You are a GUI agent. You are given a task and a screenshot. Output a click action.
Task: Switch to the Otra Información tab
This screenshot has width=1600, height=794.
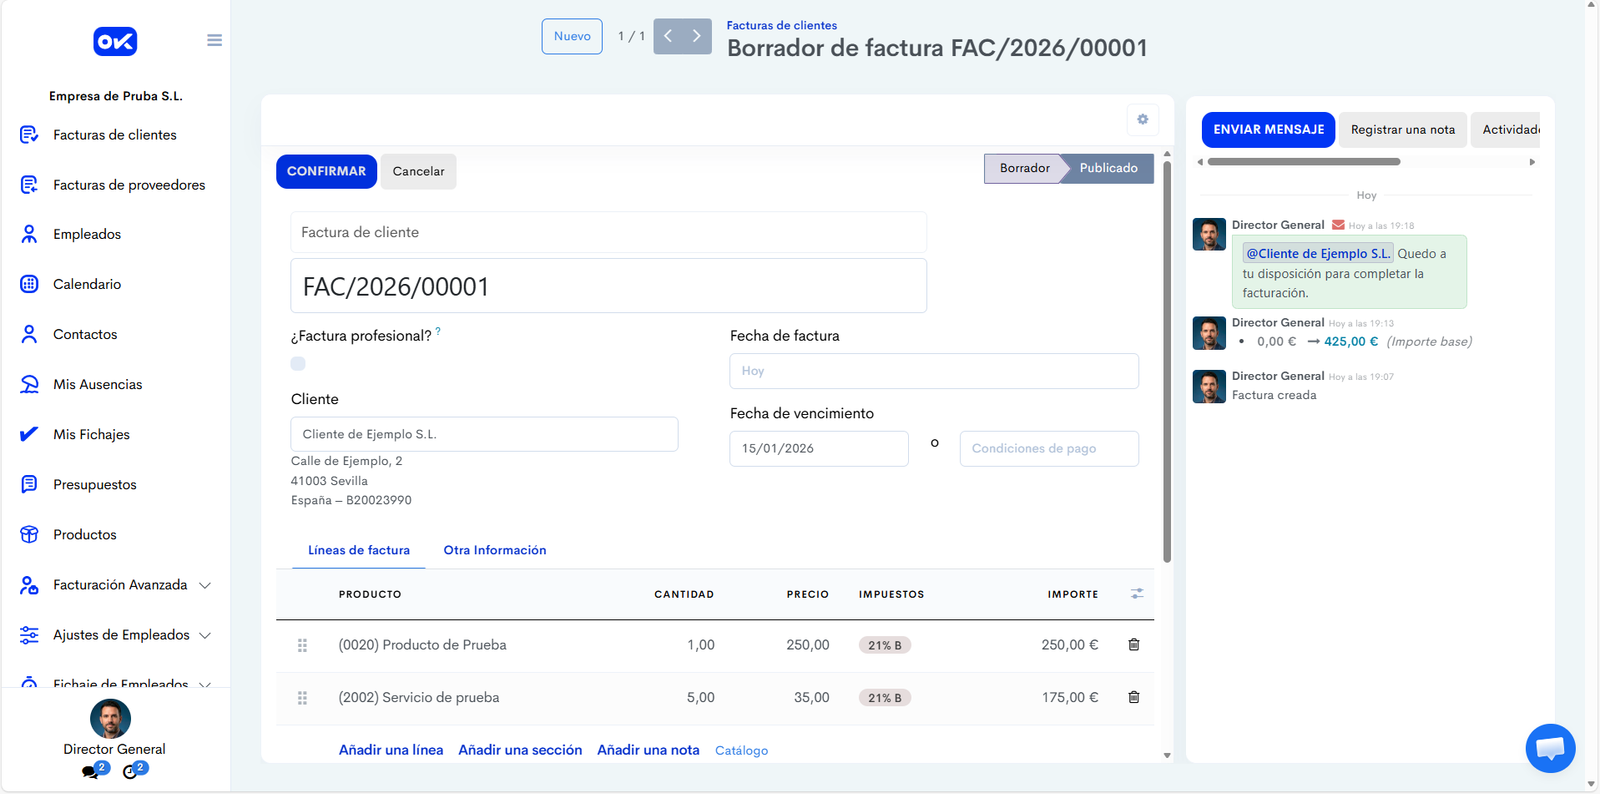(494, 550)
